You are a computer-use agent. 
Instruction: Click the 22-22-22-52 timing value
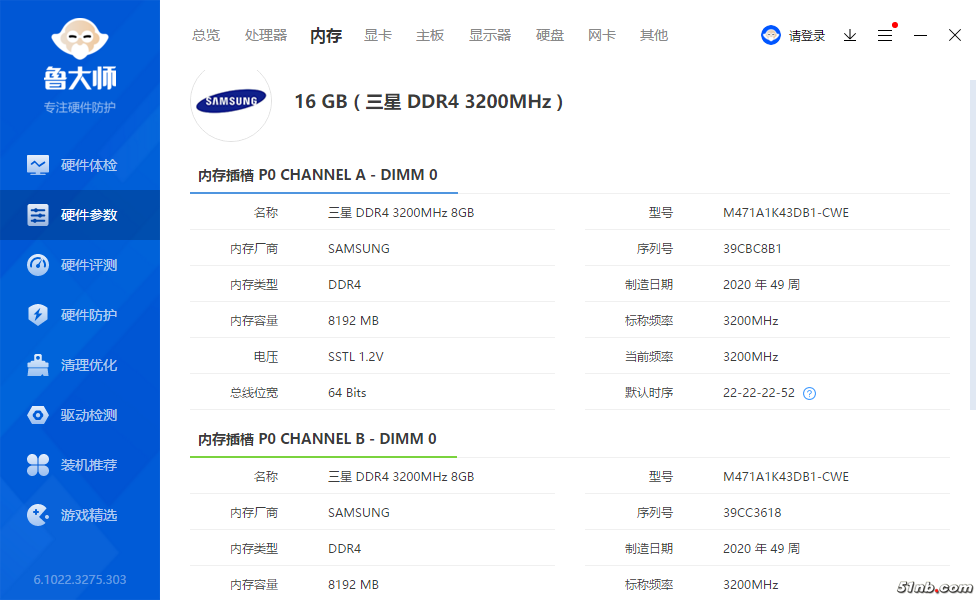coord(759,392)
